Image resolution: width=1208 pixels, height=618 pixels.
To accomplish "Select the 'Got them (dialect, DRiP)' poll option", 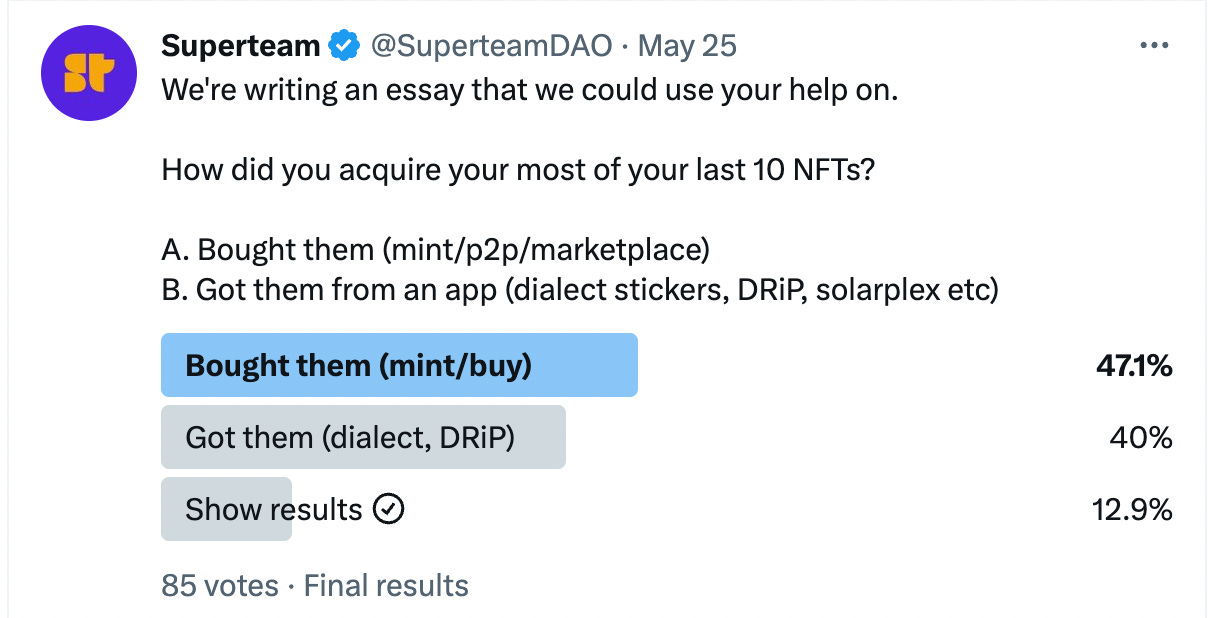I will pos(363,437).
